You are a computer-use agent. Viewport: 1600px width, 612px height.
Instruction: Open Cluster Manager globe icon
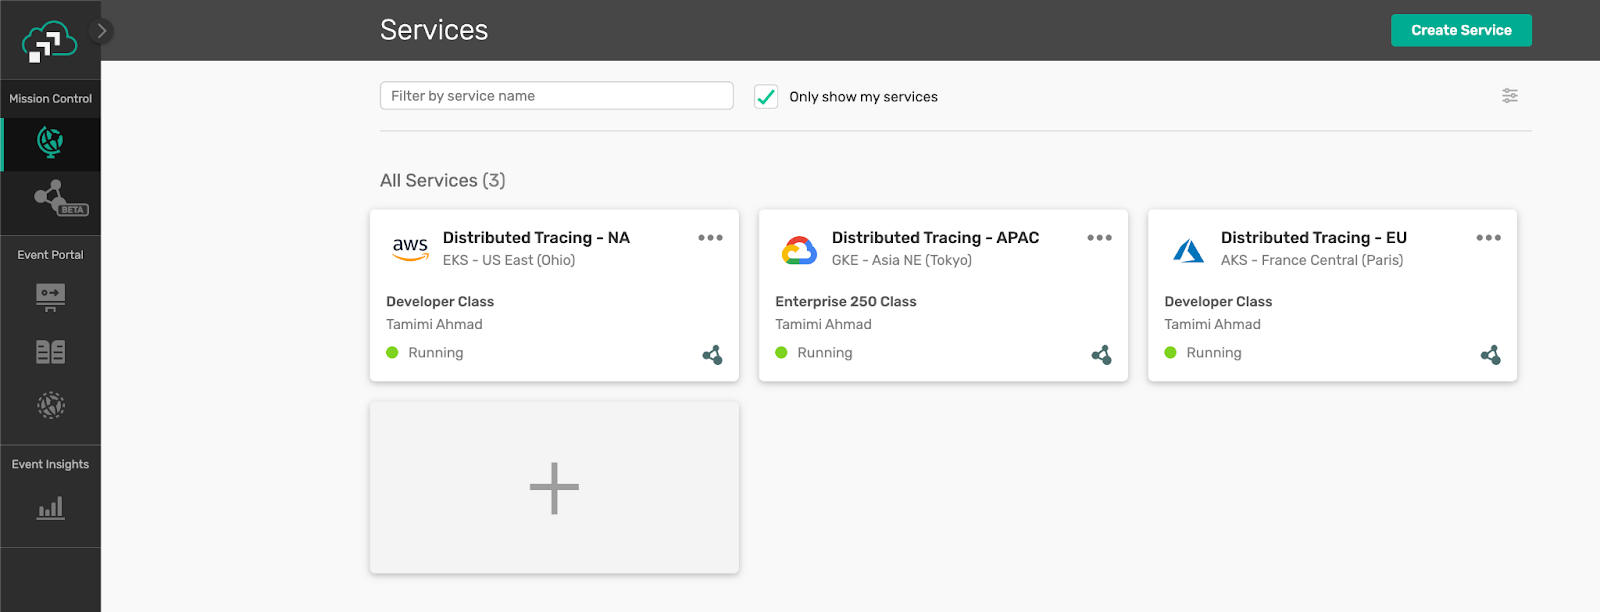click(50, 143)
